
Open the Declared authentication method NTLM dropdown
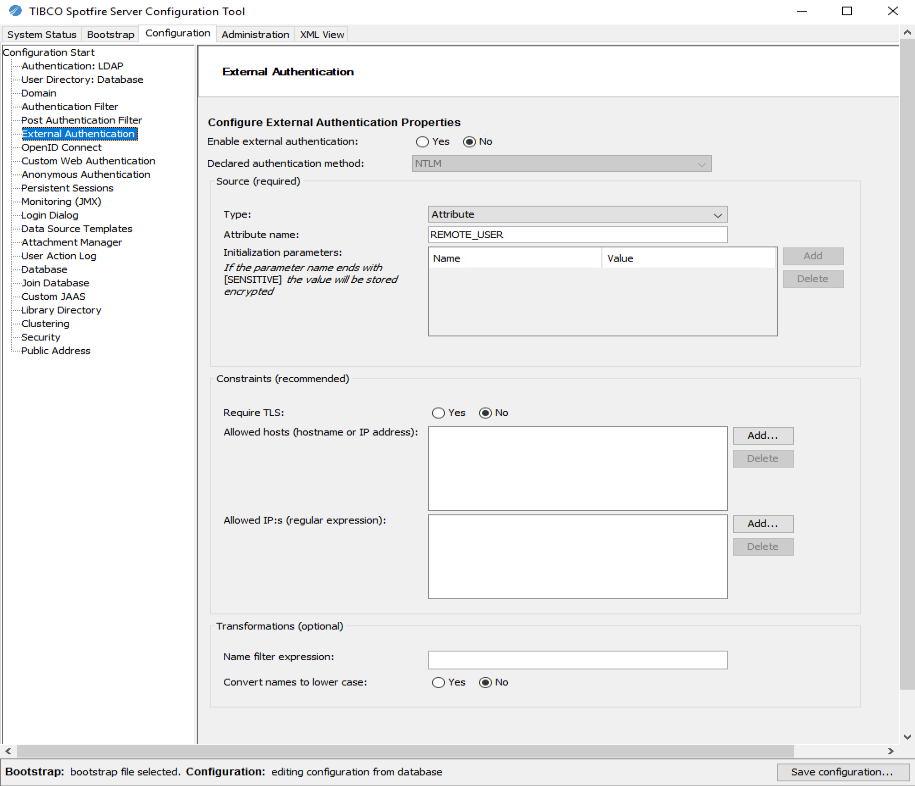pyautogui.click(x=561, y=164)
